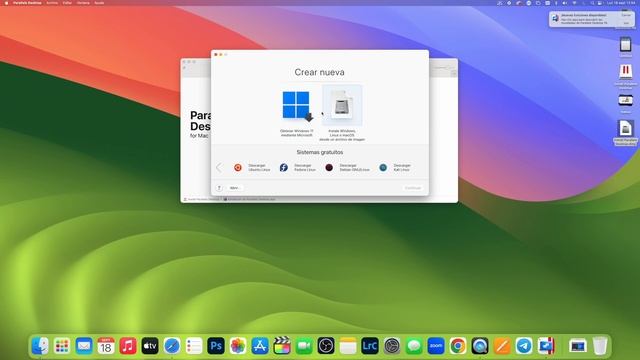Show previous free systems with left arrow
This screenshot has height=360, width=640.
pyautogui.click(x=219, y=167)
